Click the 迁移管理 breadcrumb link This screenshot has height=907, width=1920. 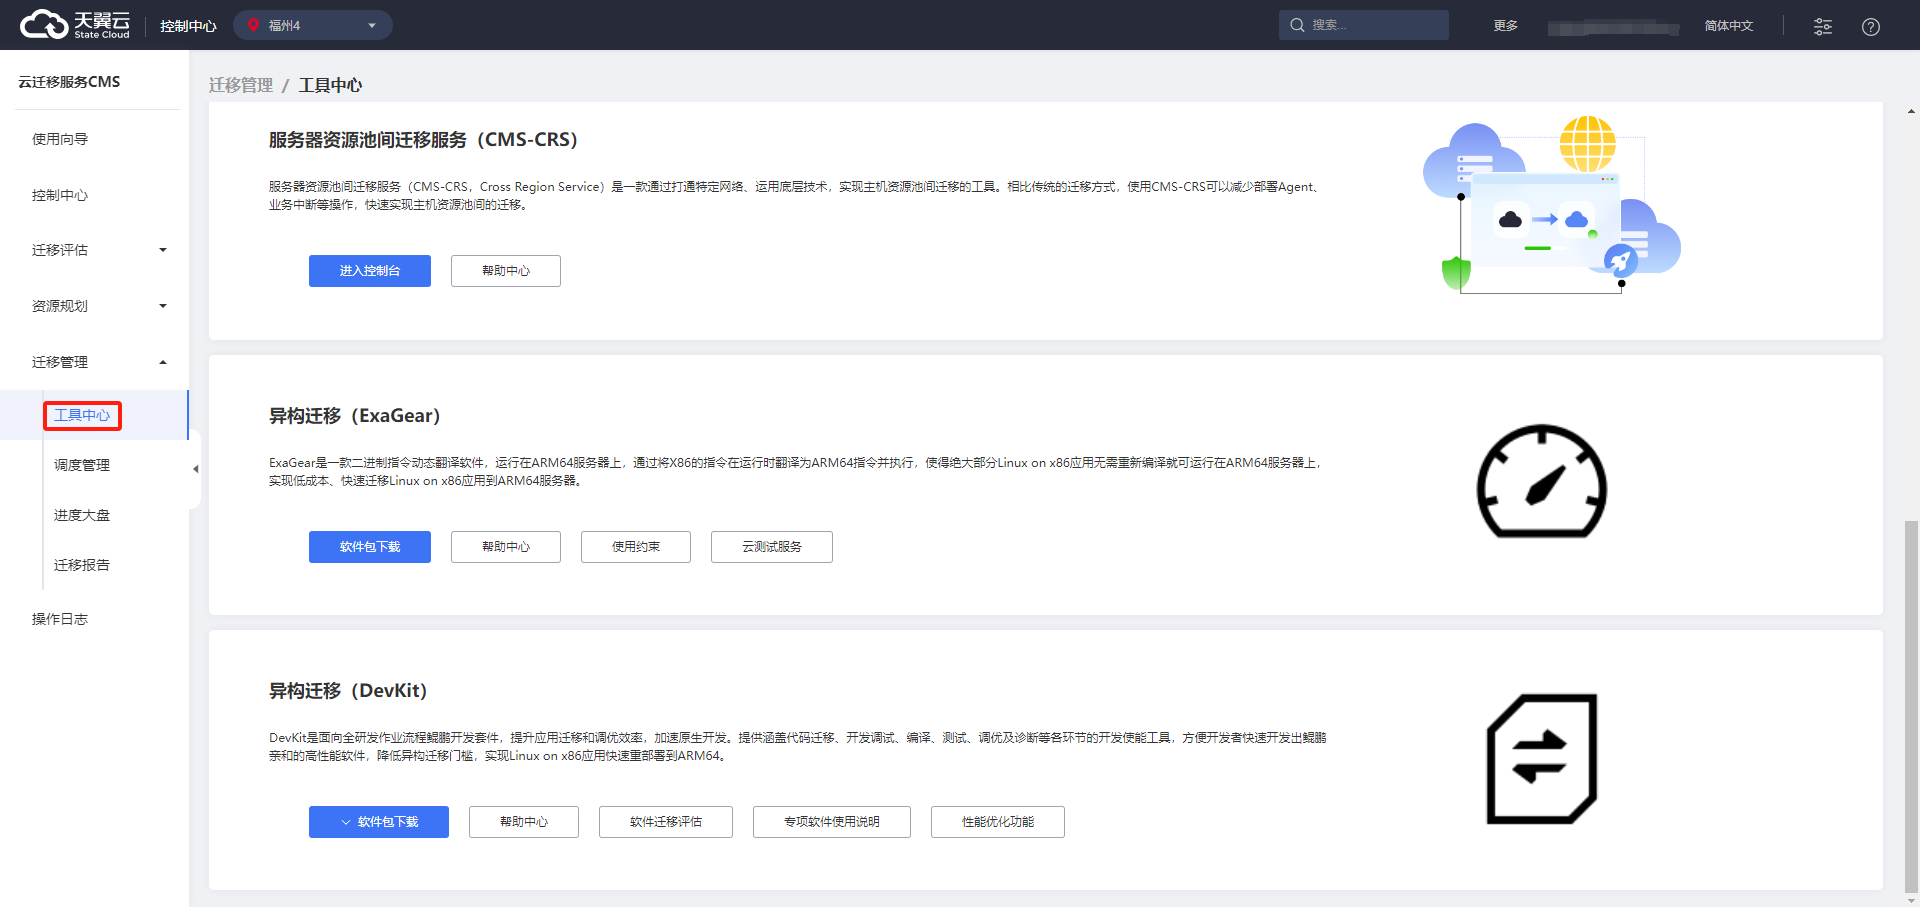[240, 85]
